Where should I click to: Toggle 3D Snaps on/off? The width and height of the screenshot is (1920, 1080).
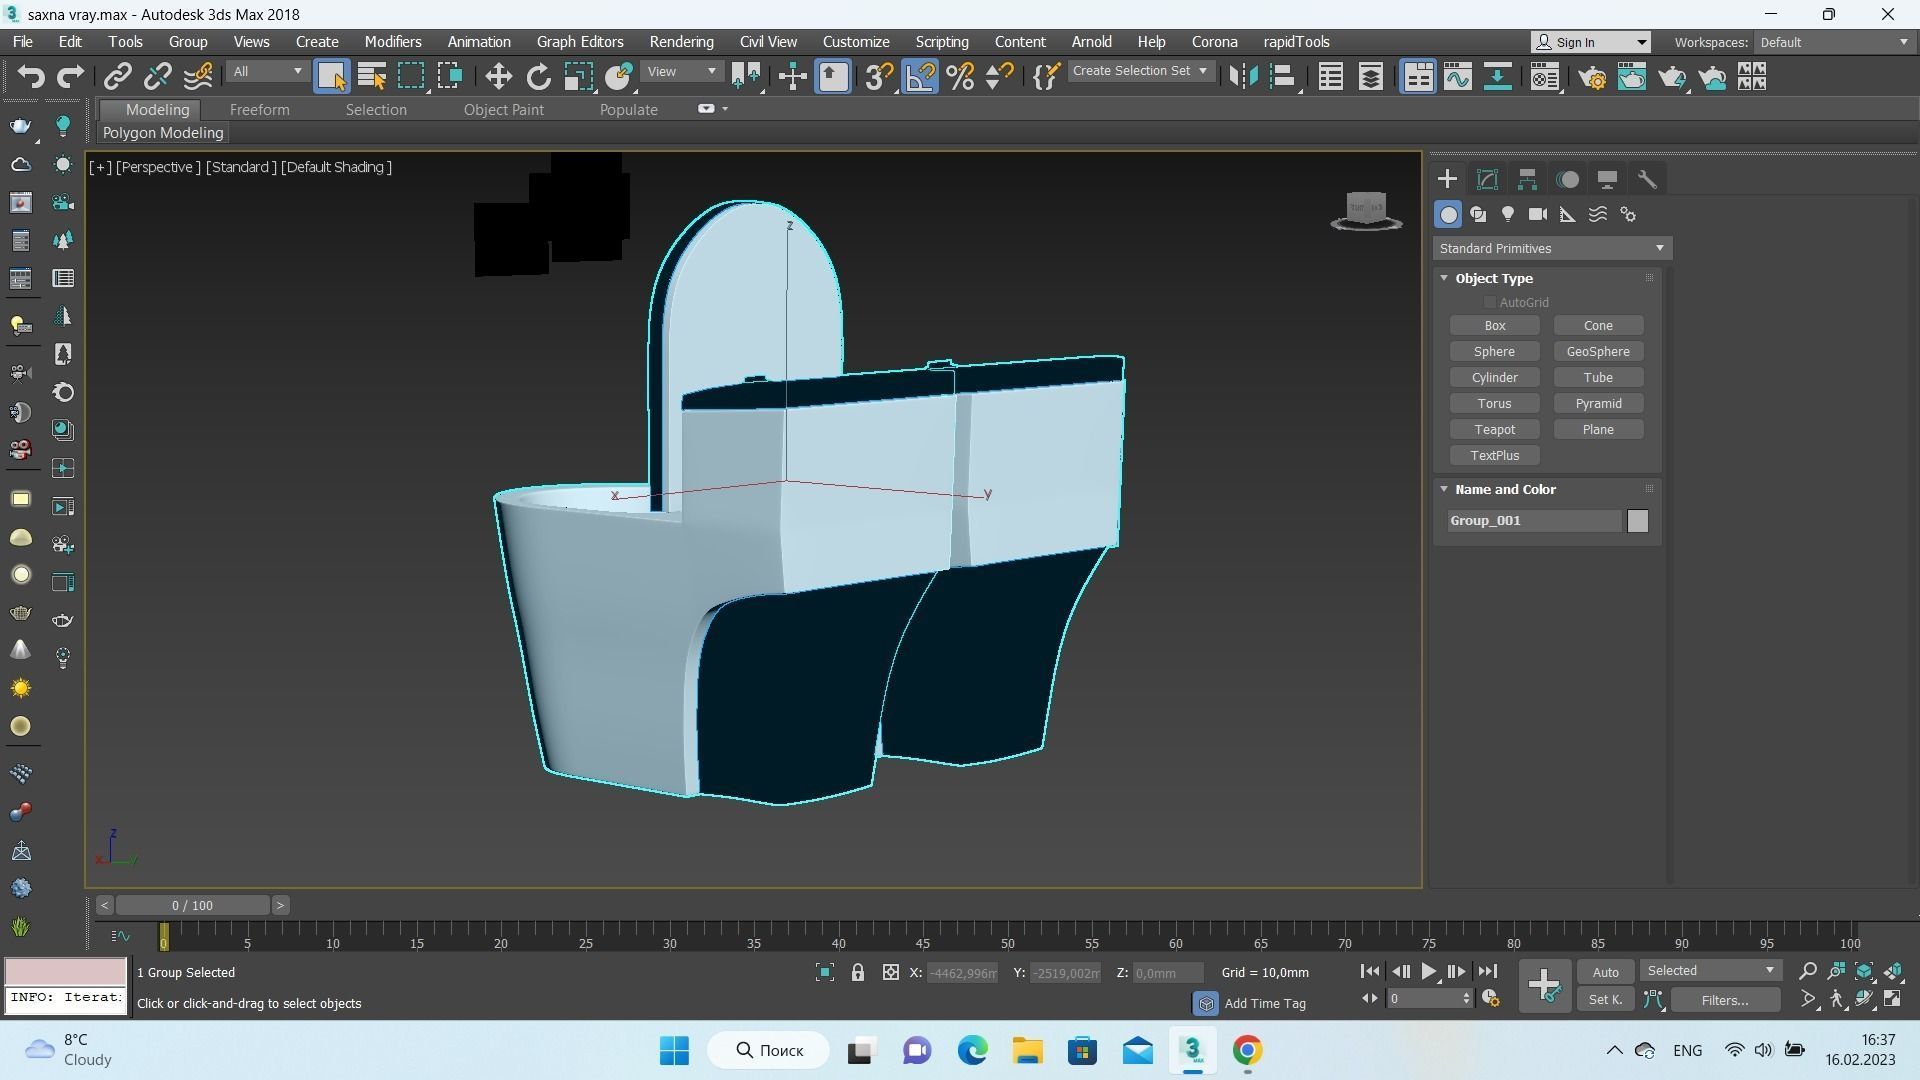tap(879, 77)
